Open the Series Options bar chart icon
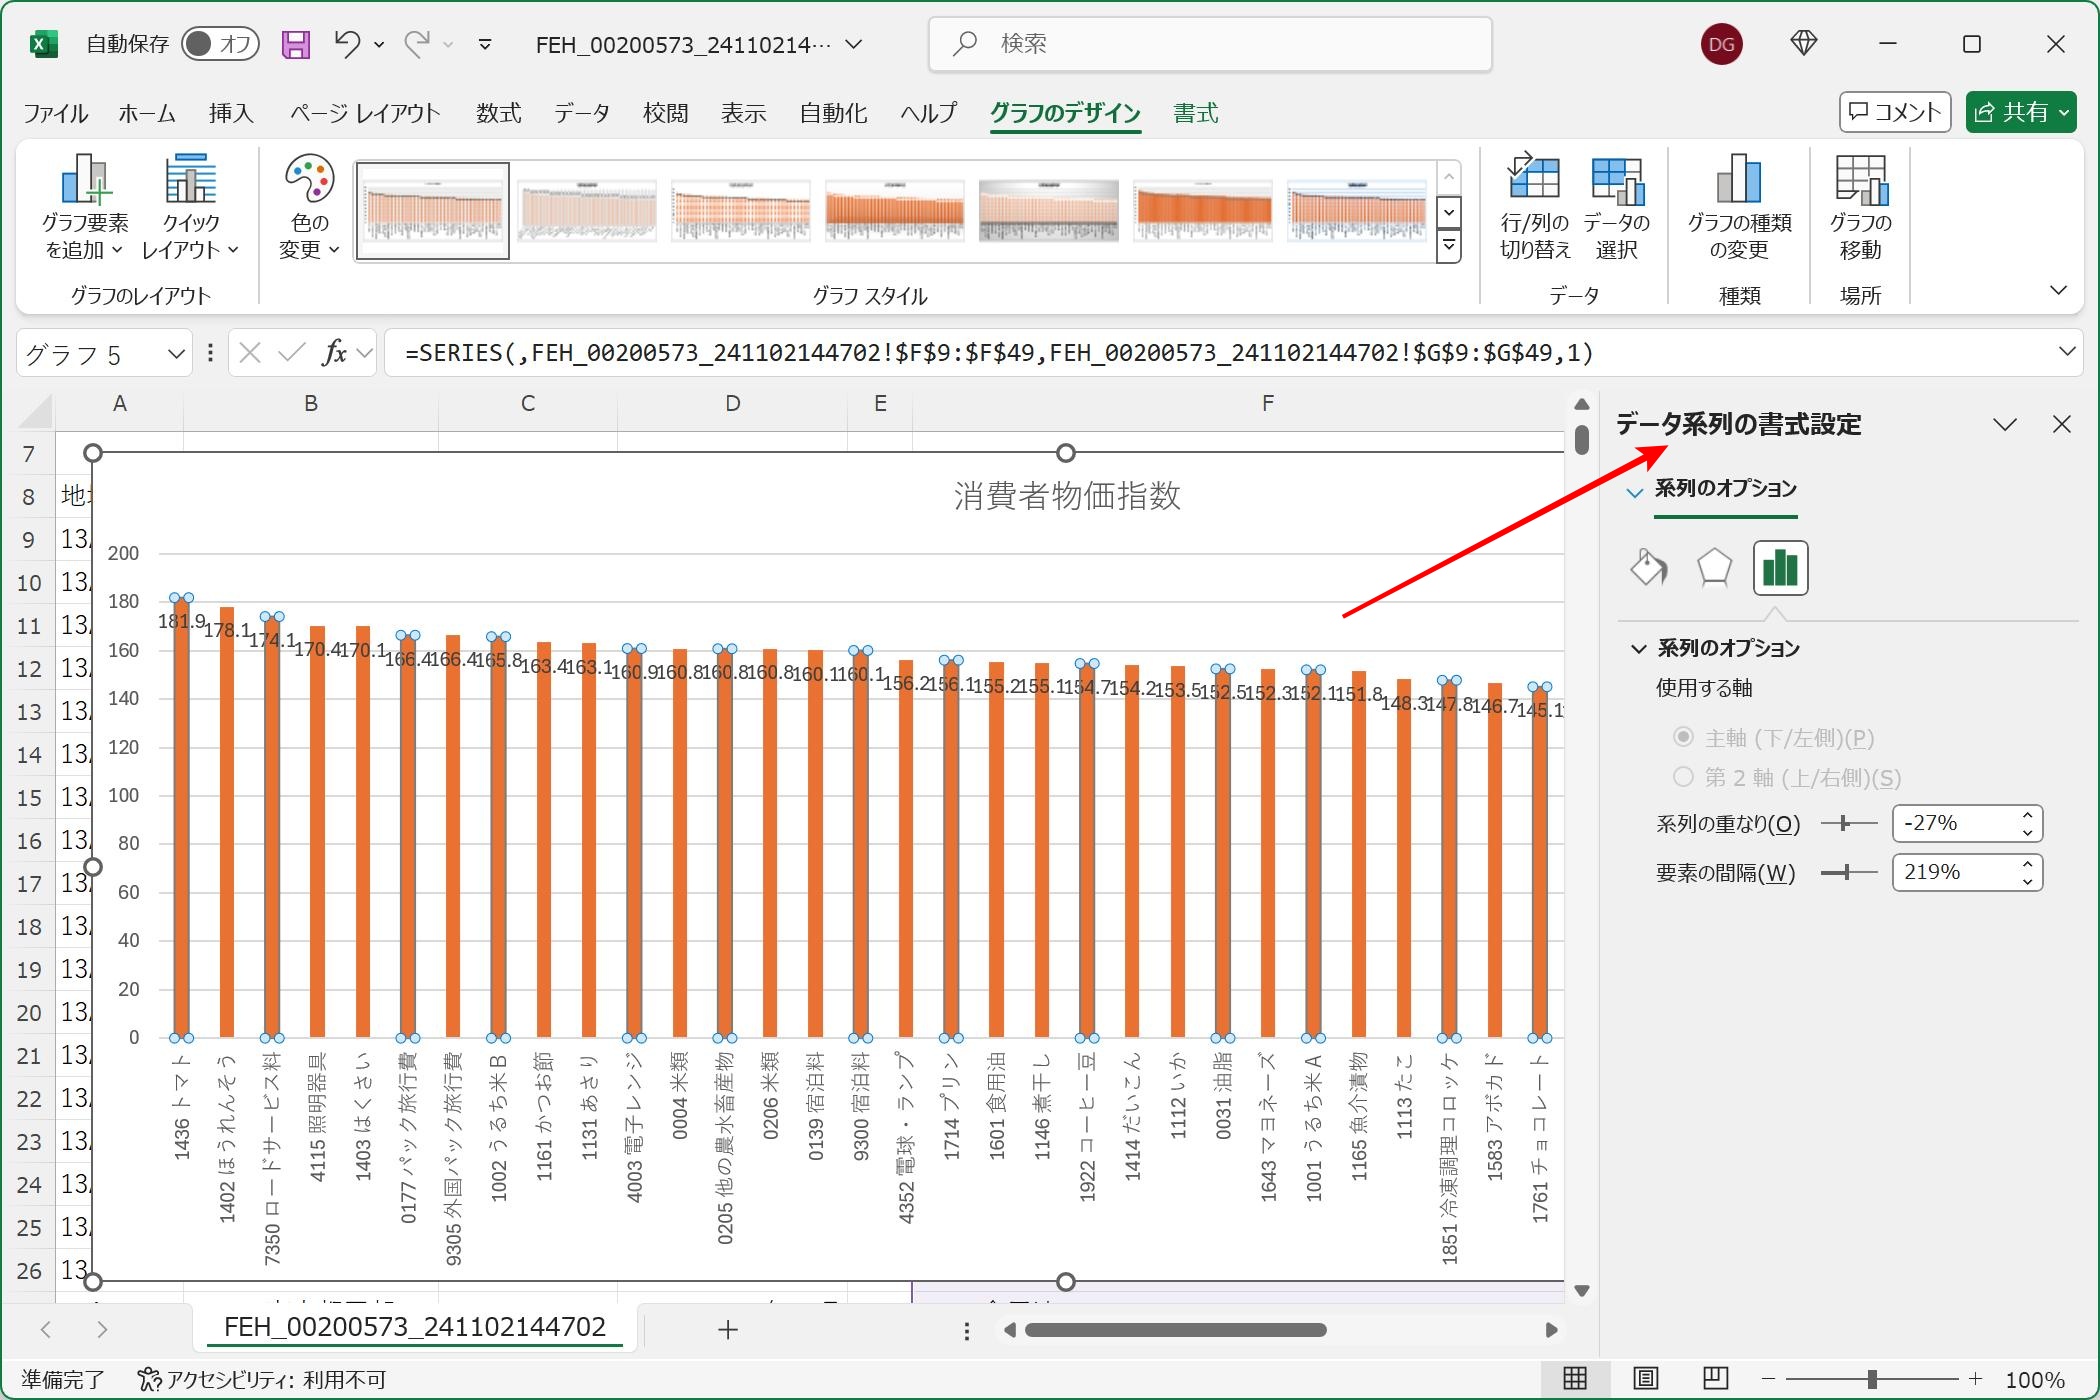Image resolution: width=2100 pixels, height=1400 pixels. click(1780, 568)
